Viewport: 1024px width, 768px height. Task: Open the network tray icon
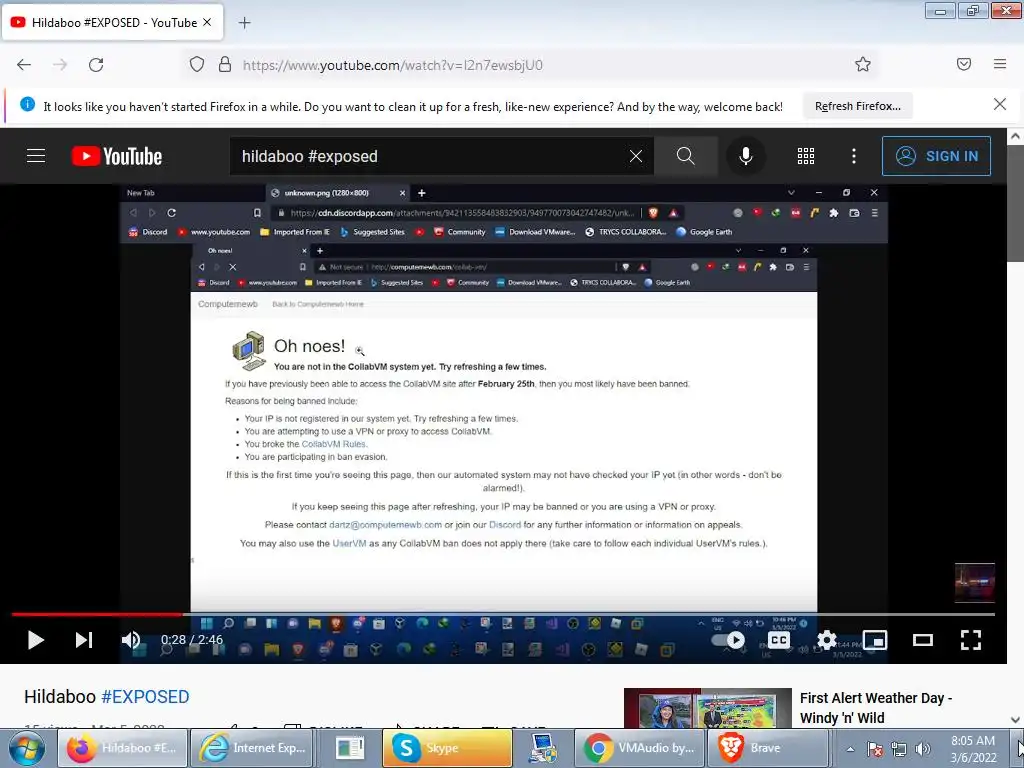coord(899,749)
